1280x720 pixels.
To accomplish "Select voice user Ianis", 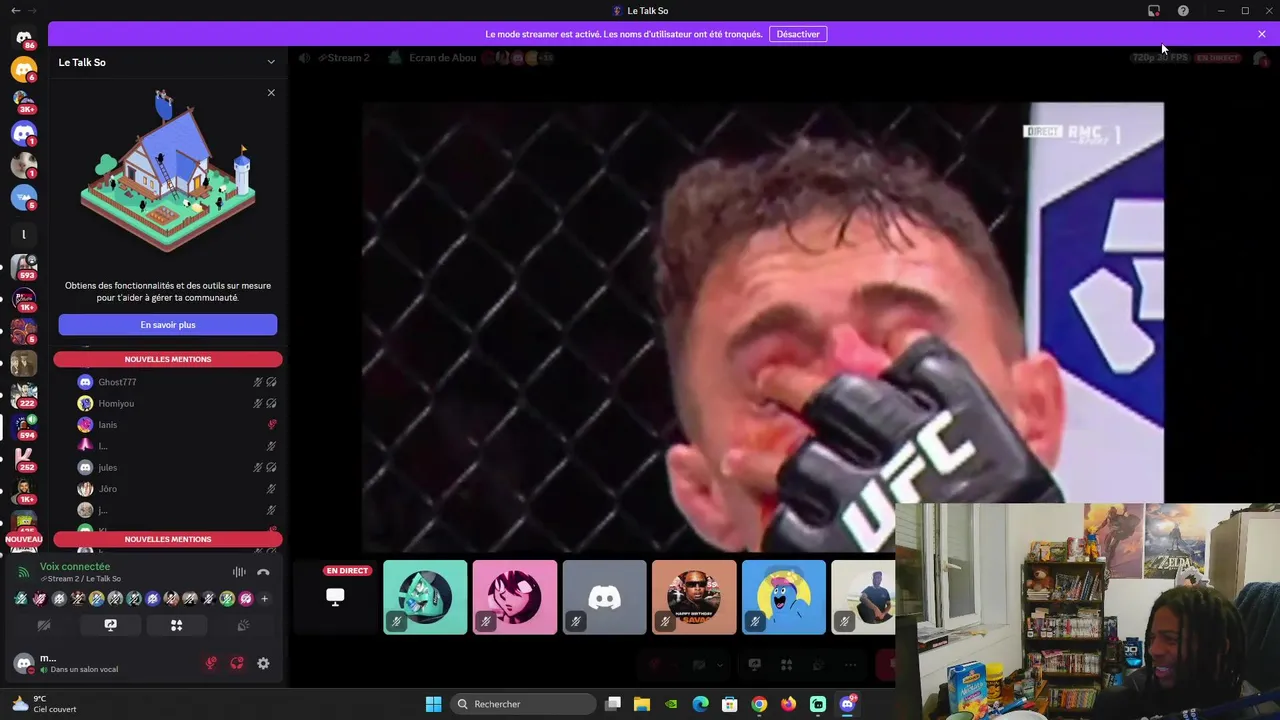I will point(107,425).
